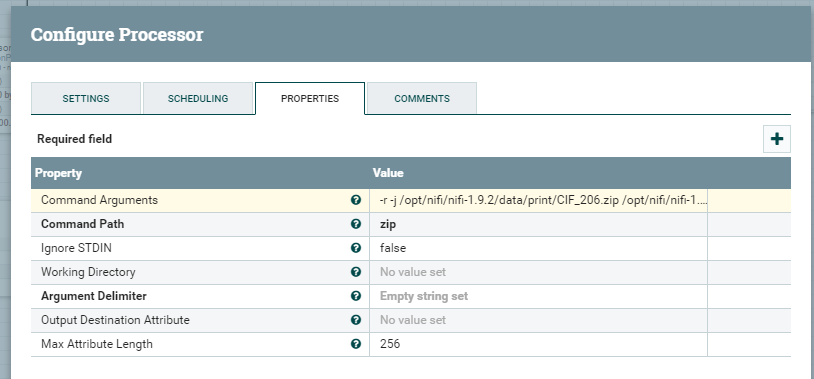Click help icon beside Max Attribute Length
Screen dimensions: 814x379
click(356, 344)
